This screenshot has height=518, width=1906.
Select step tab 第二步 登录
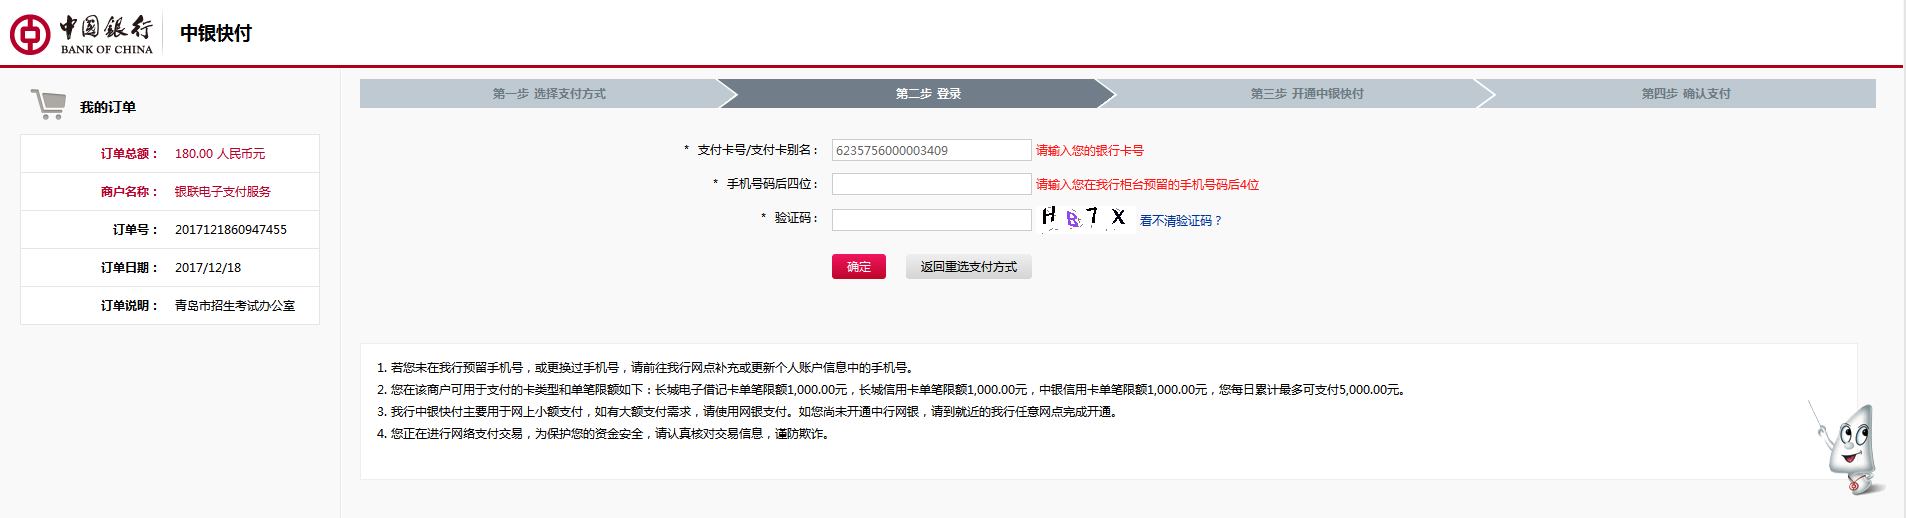click(x=928, y=94)
